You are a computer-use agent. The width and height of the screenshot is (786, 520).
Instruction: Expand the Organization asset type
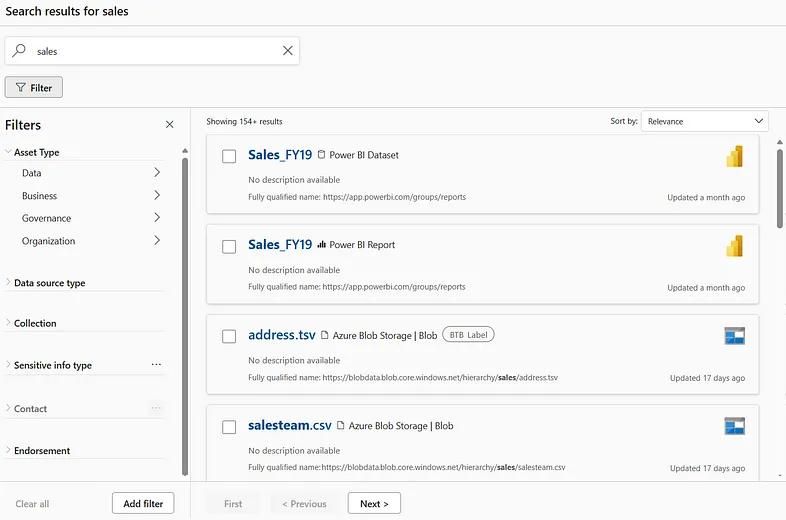pyautogui.click(x=157, y=241)
